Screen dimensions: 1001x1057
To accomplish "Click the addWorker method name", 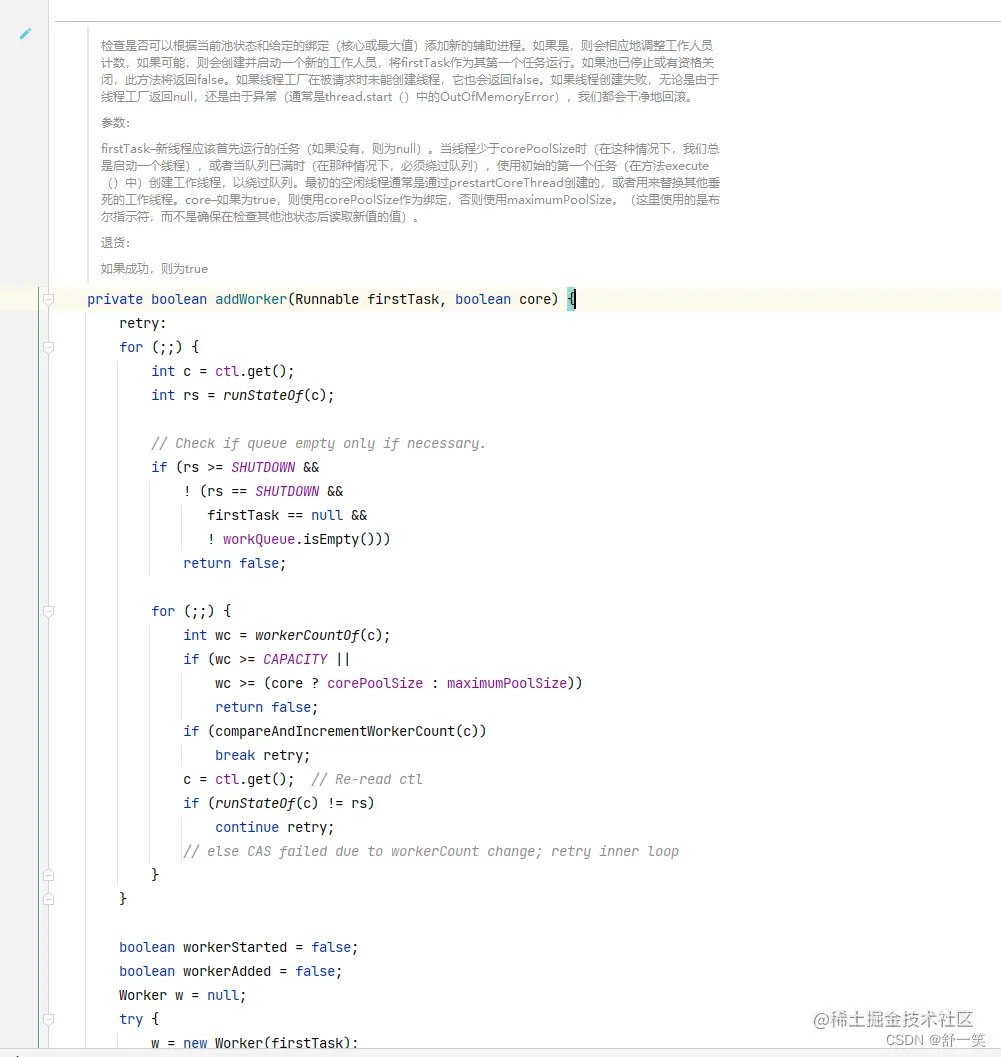I will tap(251, 299).
